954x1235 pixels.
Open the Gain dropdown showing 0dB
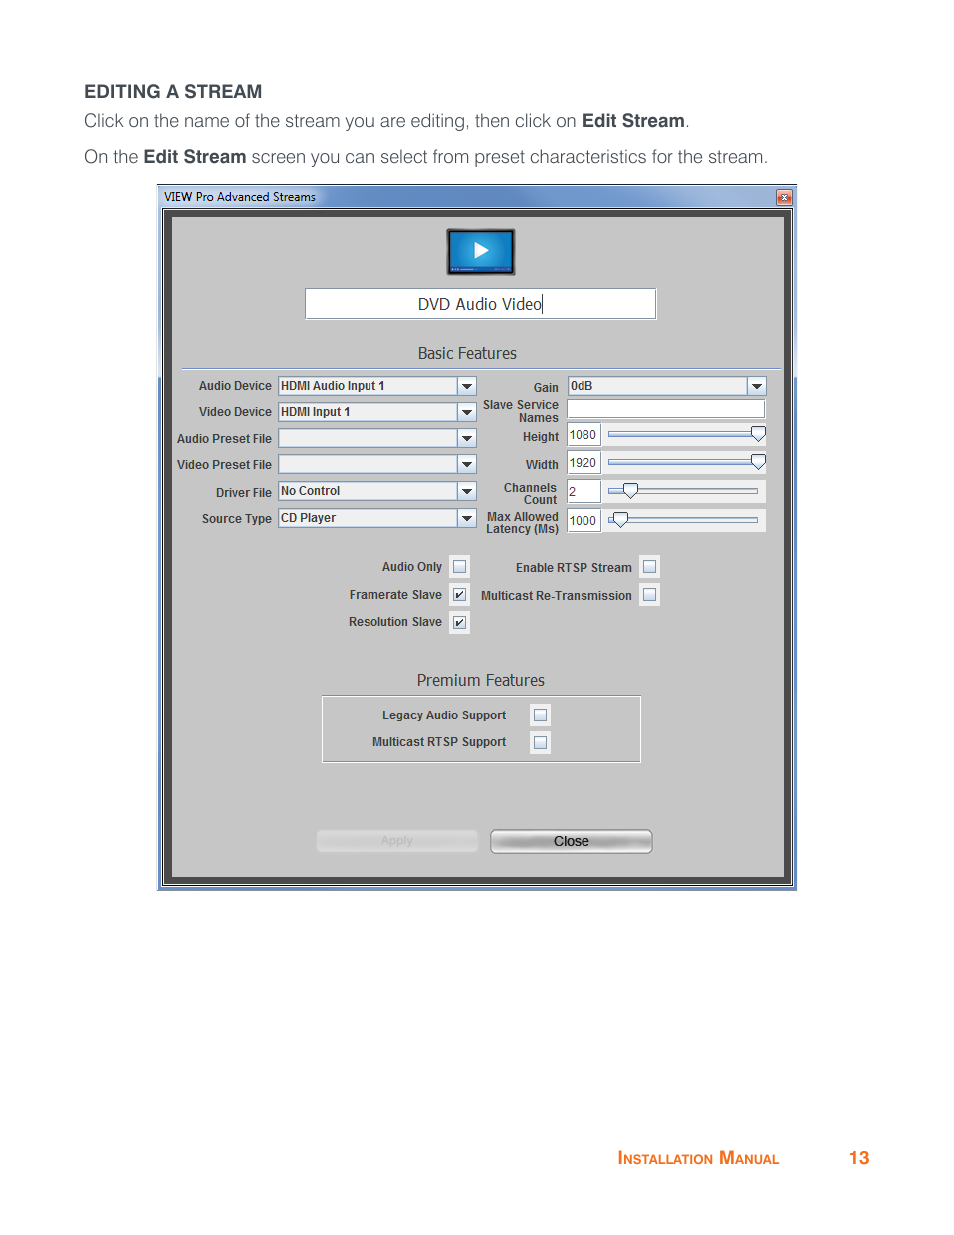757,386
